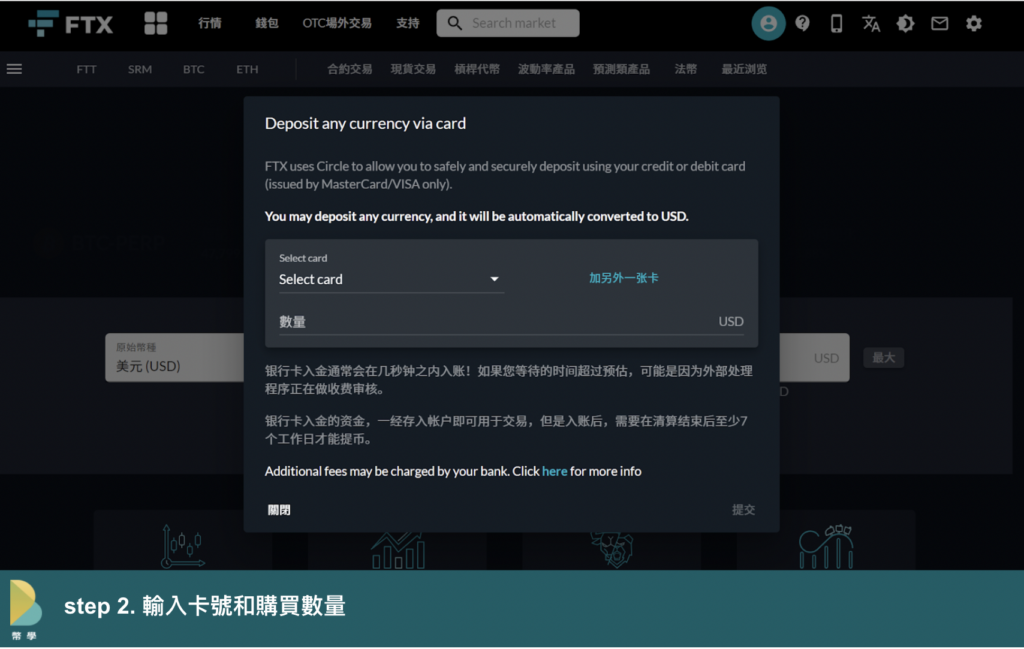This screenshot has width=1024, height=649.
Task: Open the 波動率產品 tab
Action: click(546, 69)
